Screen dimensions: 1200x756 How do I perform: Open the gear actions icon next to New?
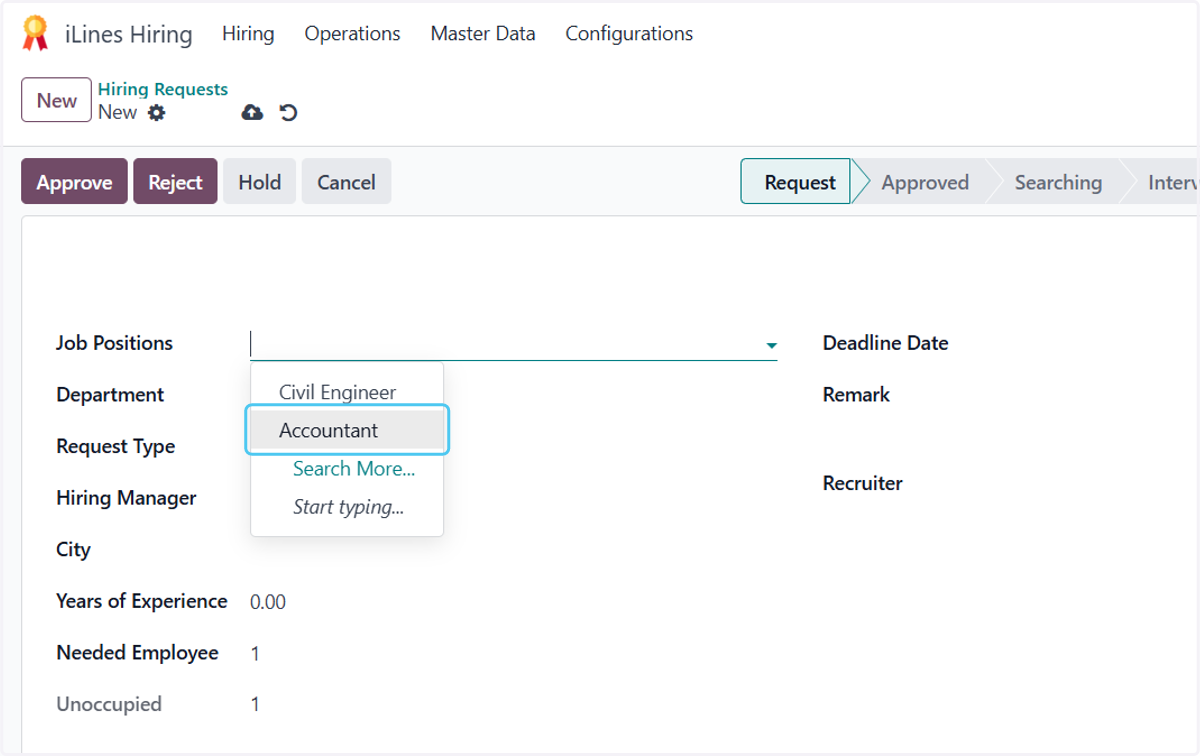[x=156, y=113]
